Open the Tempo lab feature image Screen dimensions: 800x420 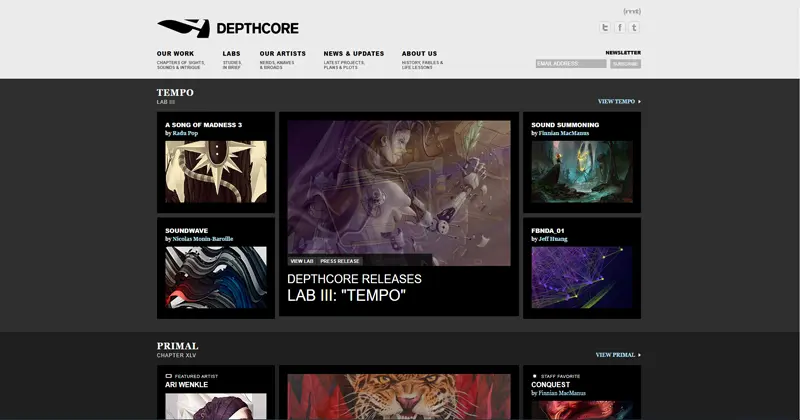(399, 193)
